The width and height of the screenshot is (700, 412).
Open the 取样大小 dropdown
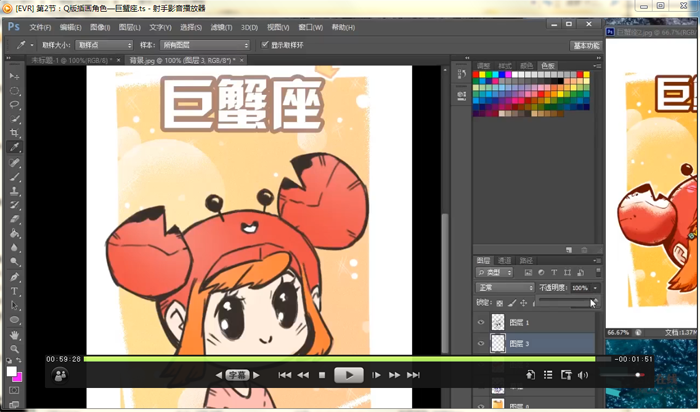click(101, 45)
